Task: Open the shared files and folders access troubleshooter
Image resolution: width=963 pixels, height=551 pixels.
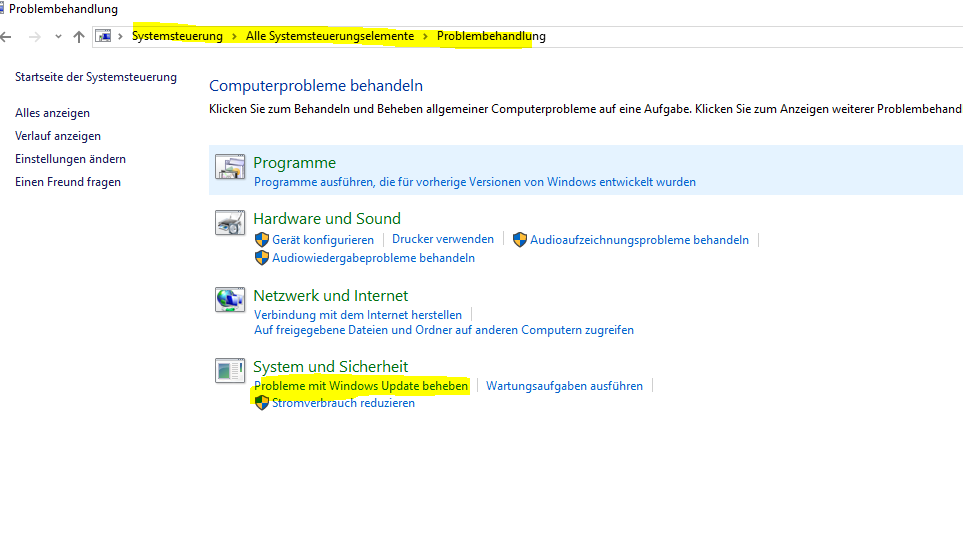Action: (444, 330)
